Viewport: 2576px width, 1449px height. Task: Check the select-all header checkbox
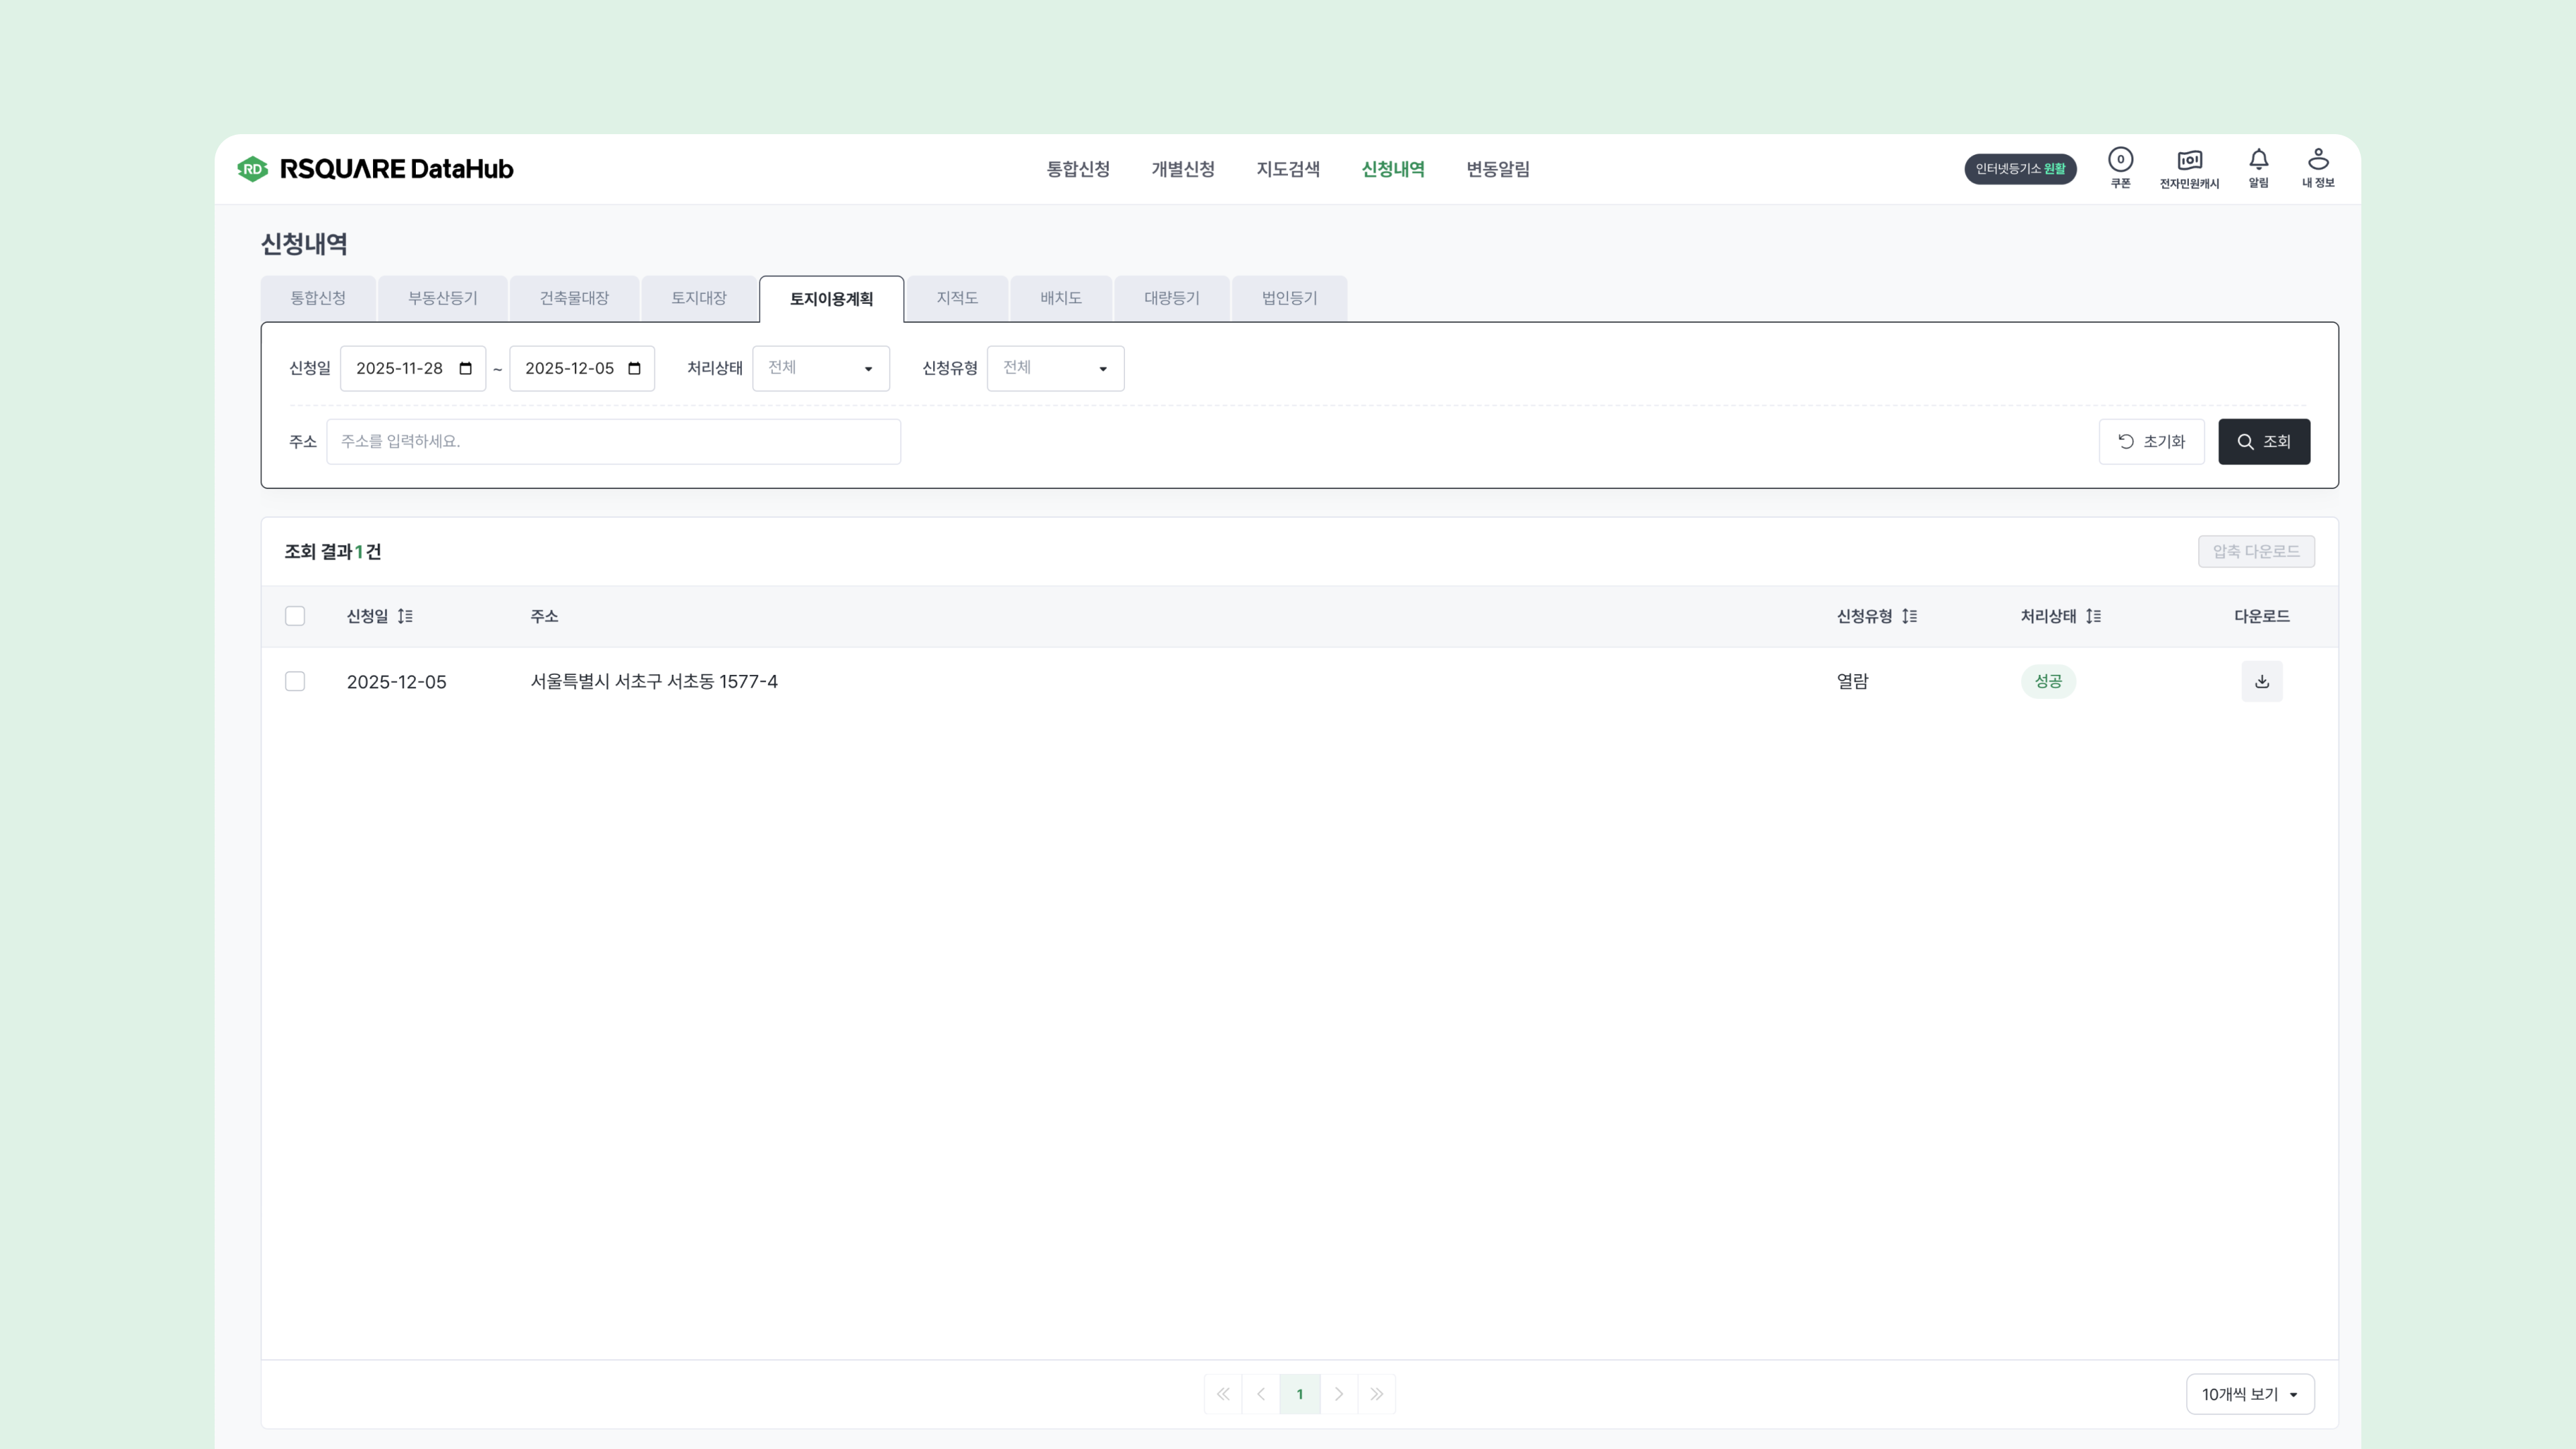pyautogui.click(x=295, y=616)
